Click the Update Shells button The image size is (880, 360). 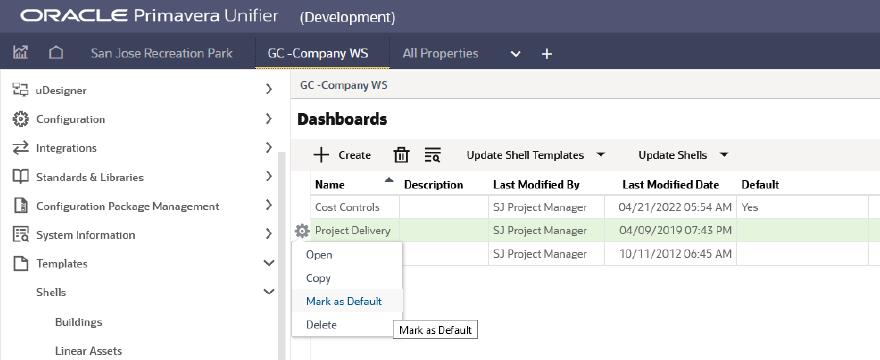pos(672,155)
